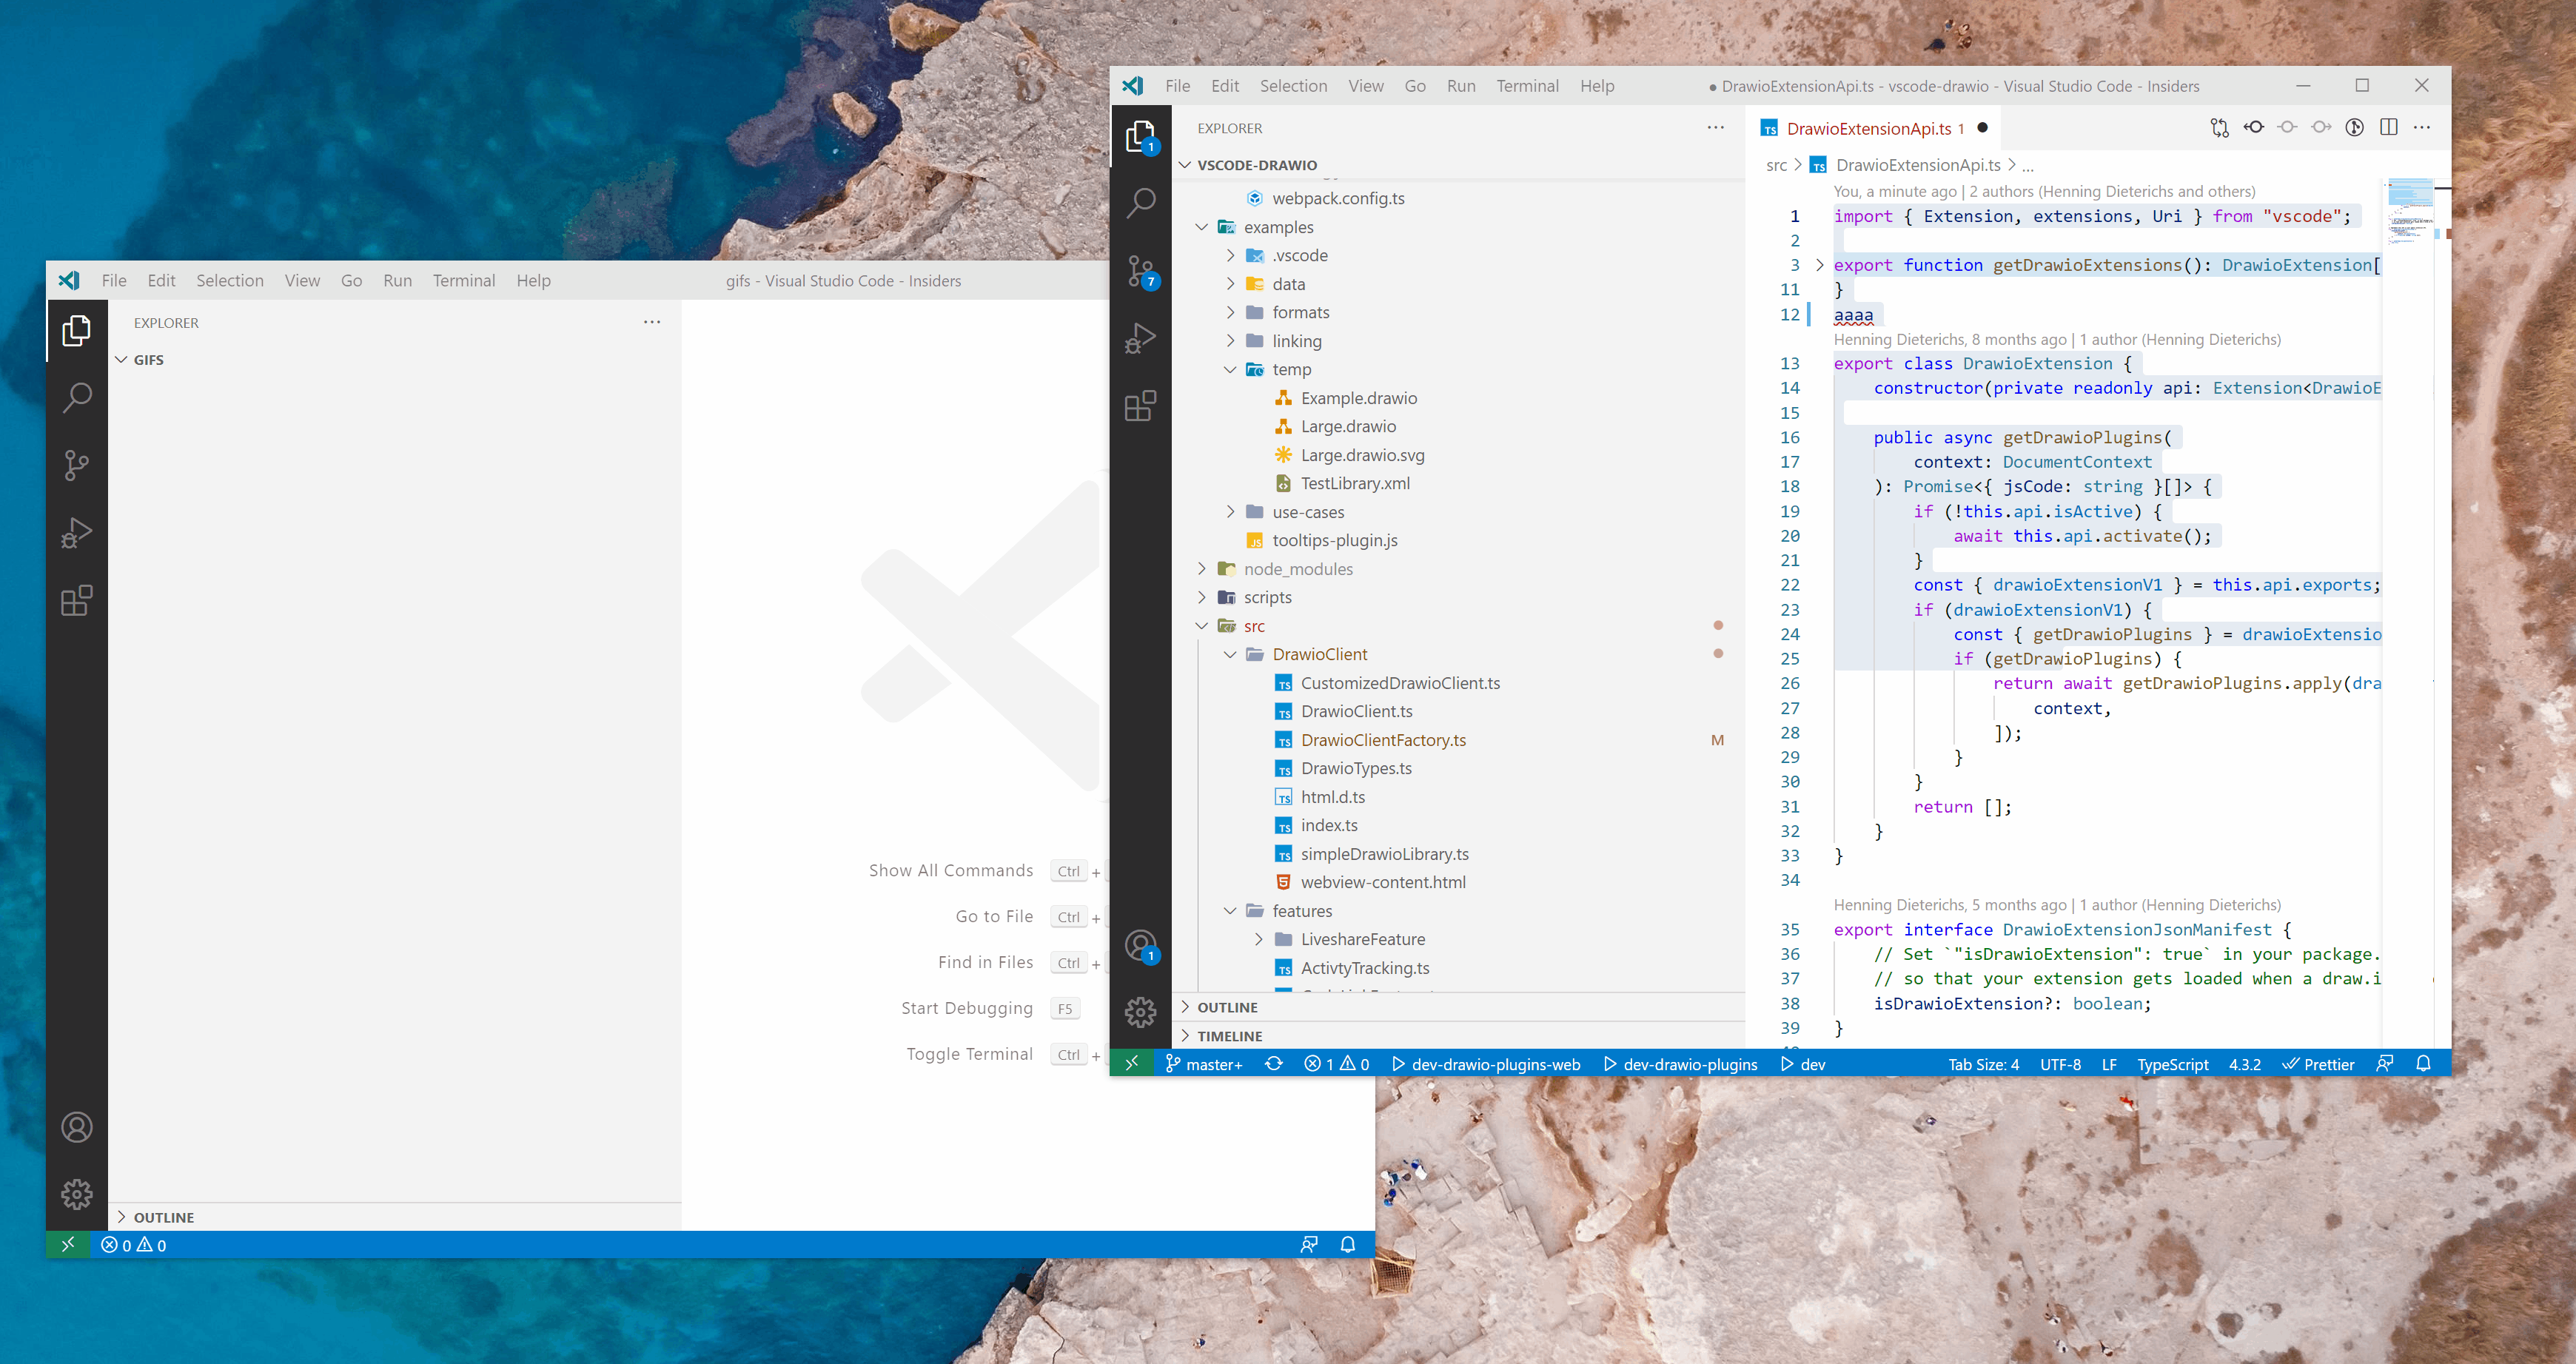
Task: Collapse the temp folder
Action: 1230,369
